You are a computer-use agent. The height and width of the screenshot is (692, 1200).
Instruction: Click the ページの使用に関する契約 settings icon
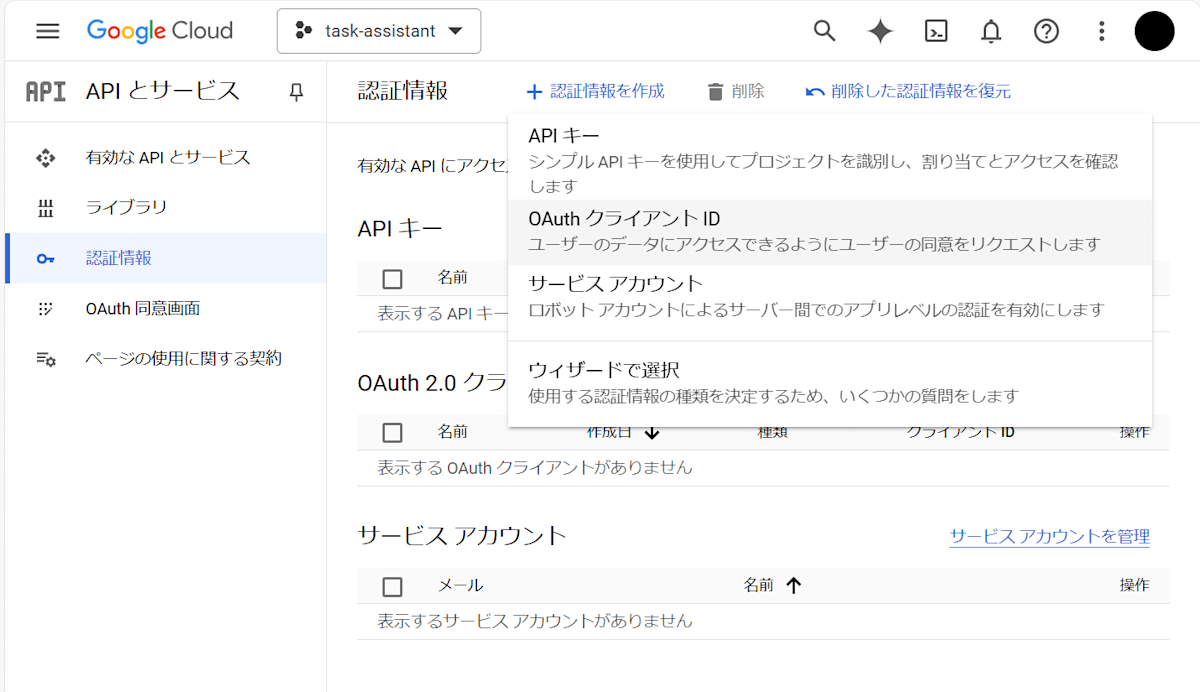pyautogui.click(x=45, y=359)
